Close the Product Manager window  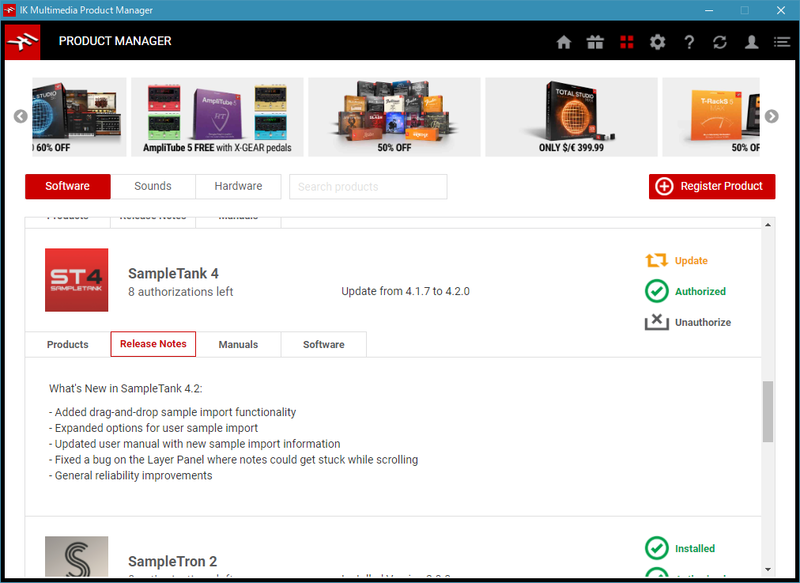click(x=781, y=10)
